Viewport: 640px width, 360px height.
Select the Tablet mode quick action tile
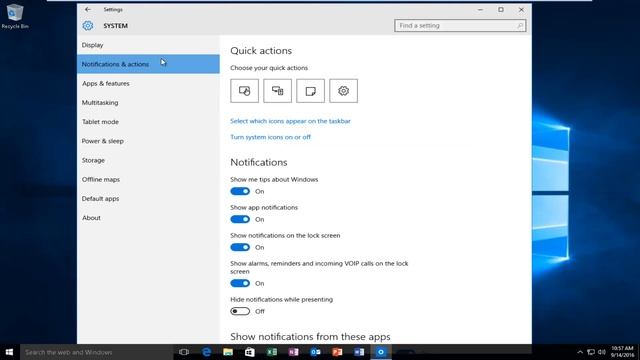244,91
